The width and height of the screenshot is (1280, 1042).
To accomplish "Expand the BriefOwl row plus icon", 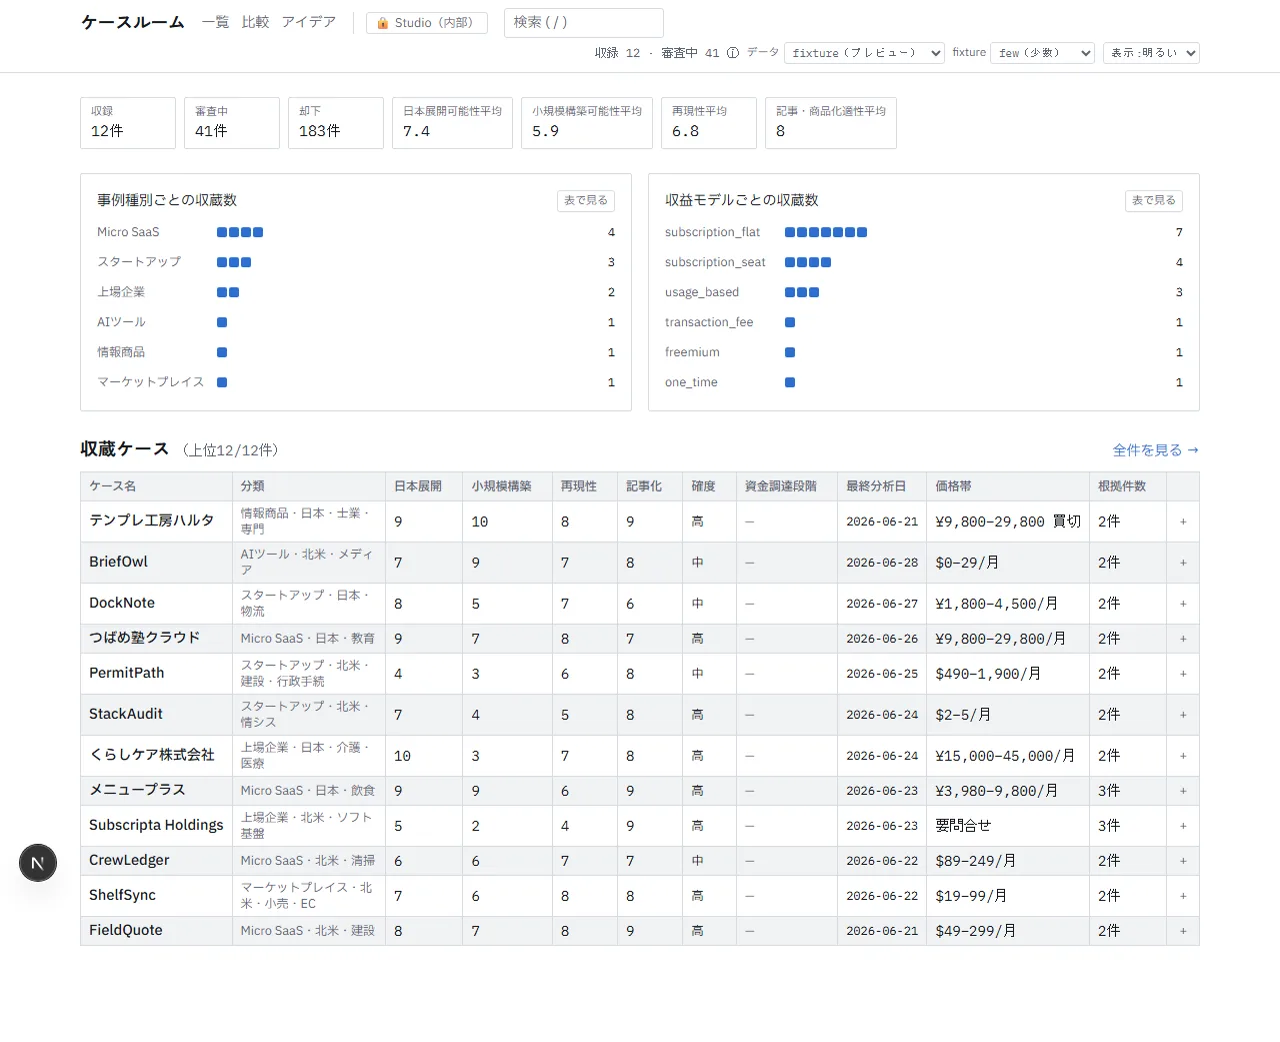I will point(1183,563).
